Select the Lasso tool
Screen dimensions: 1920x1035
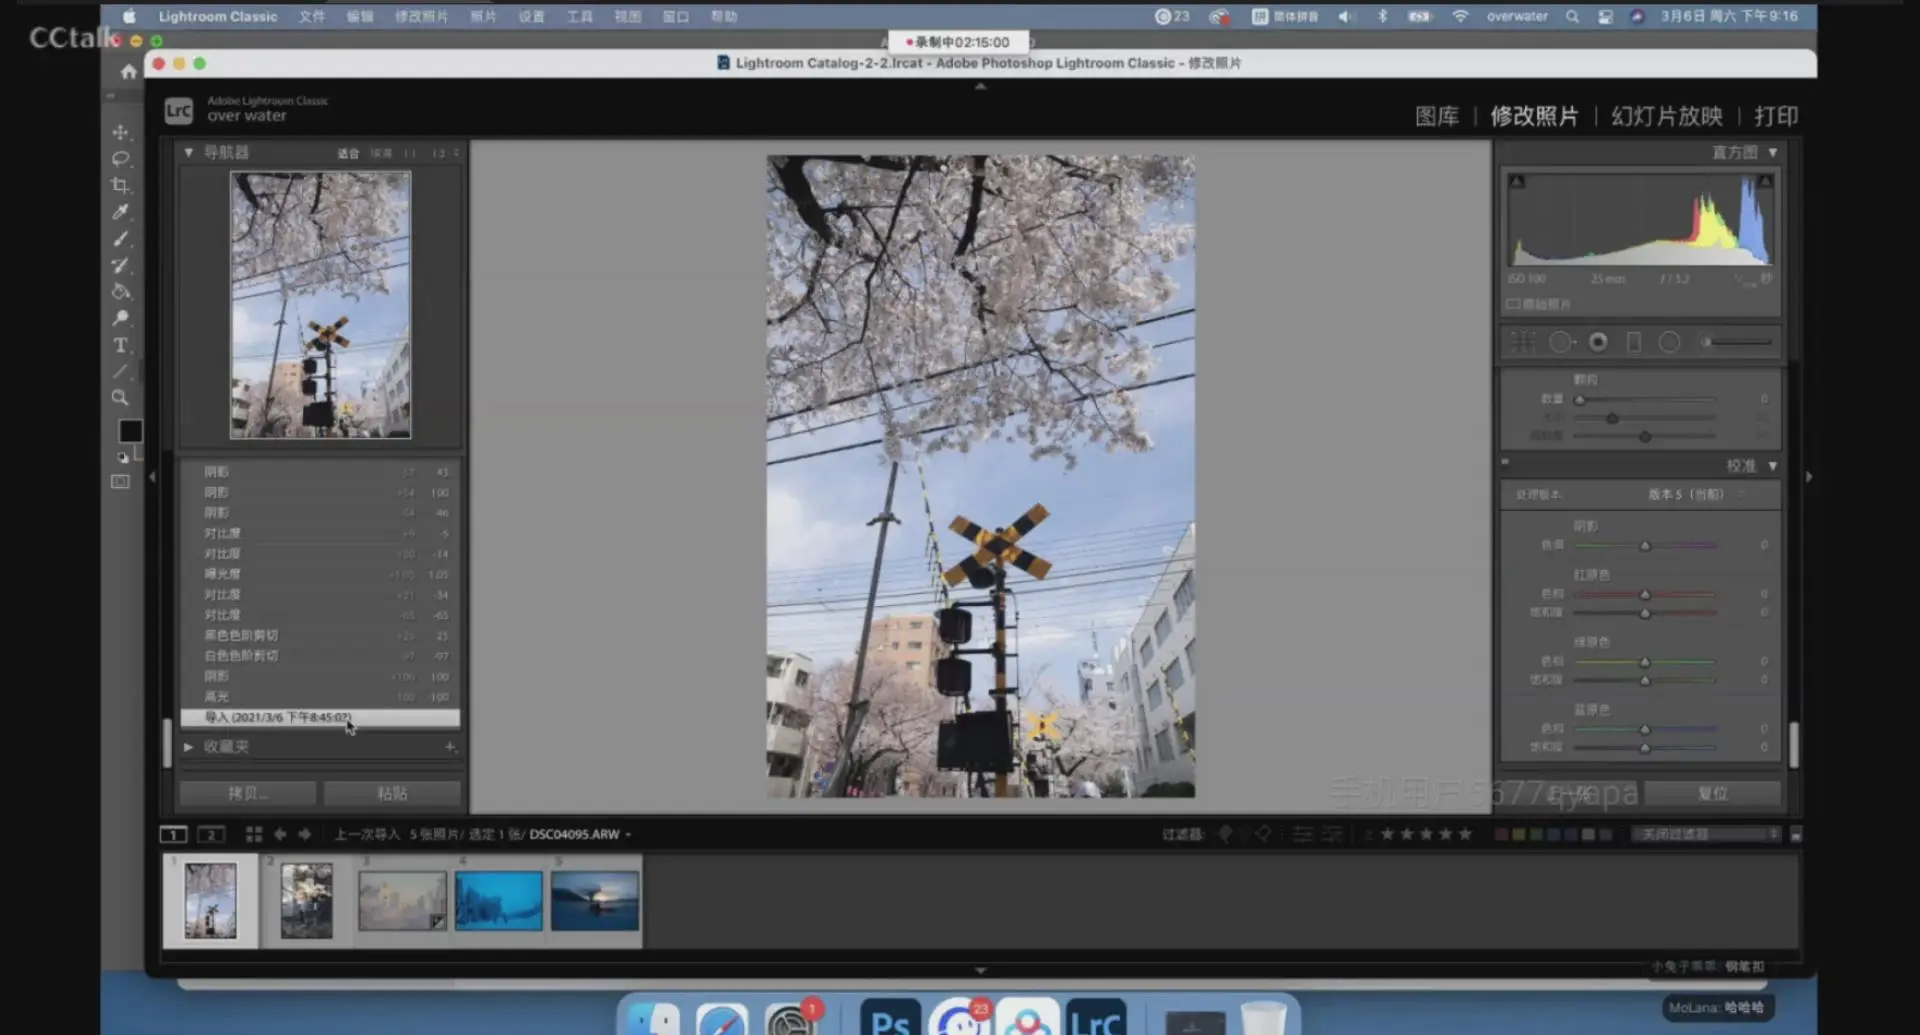coord(121,158)
